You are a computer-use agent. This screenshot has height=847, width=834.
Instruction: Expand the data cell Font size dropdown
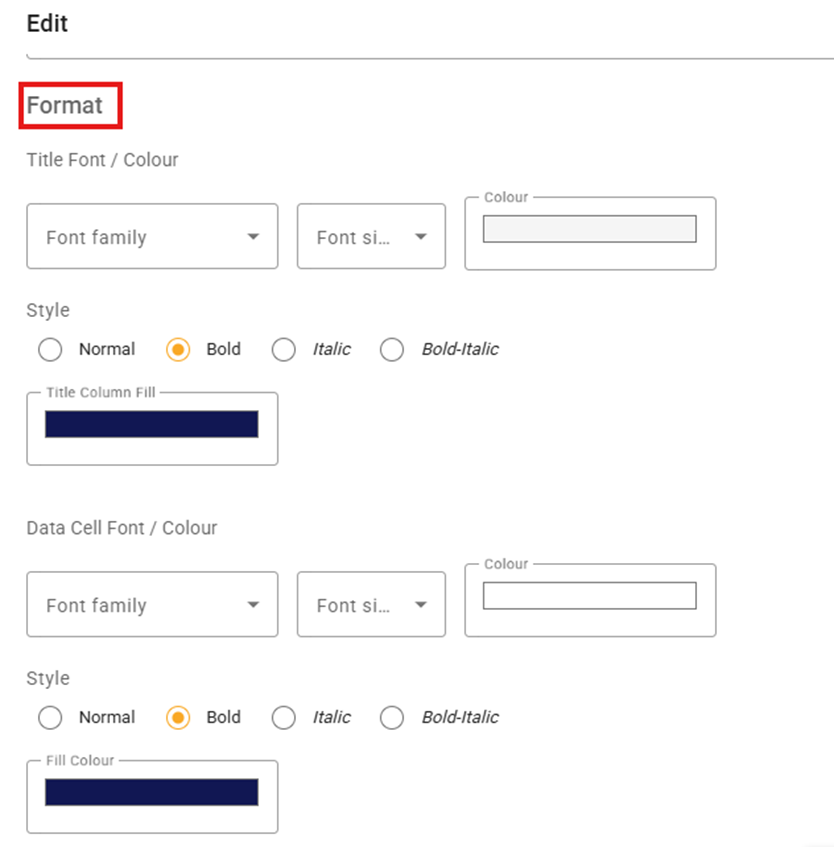(x=371, y=604)
